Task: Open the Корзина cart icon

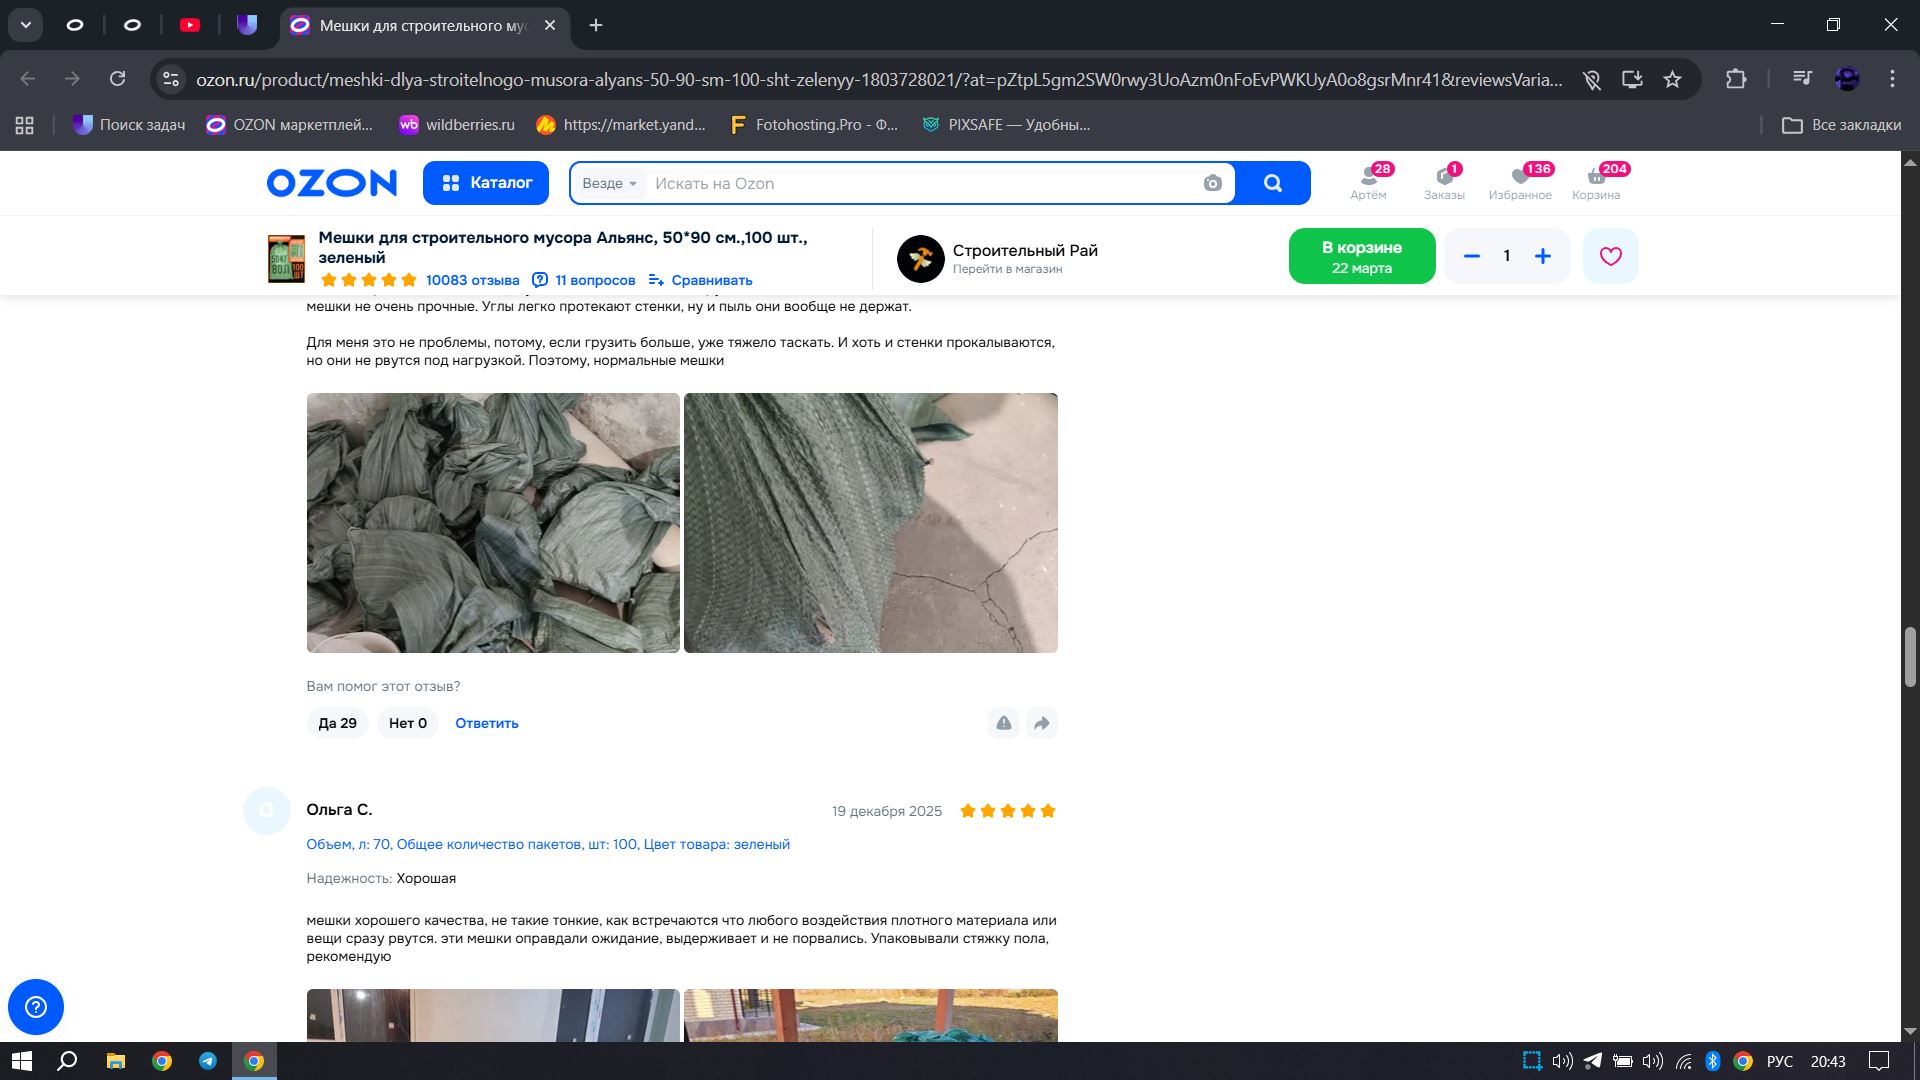Action: click(1596, 182)
